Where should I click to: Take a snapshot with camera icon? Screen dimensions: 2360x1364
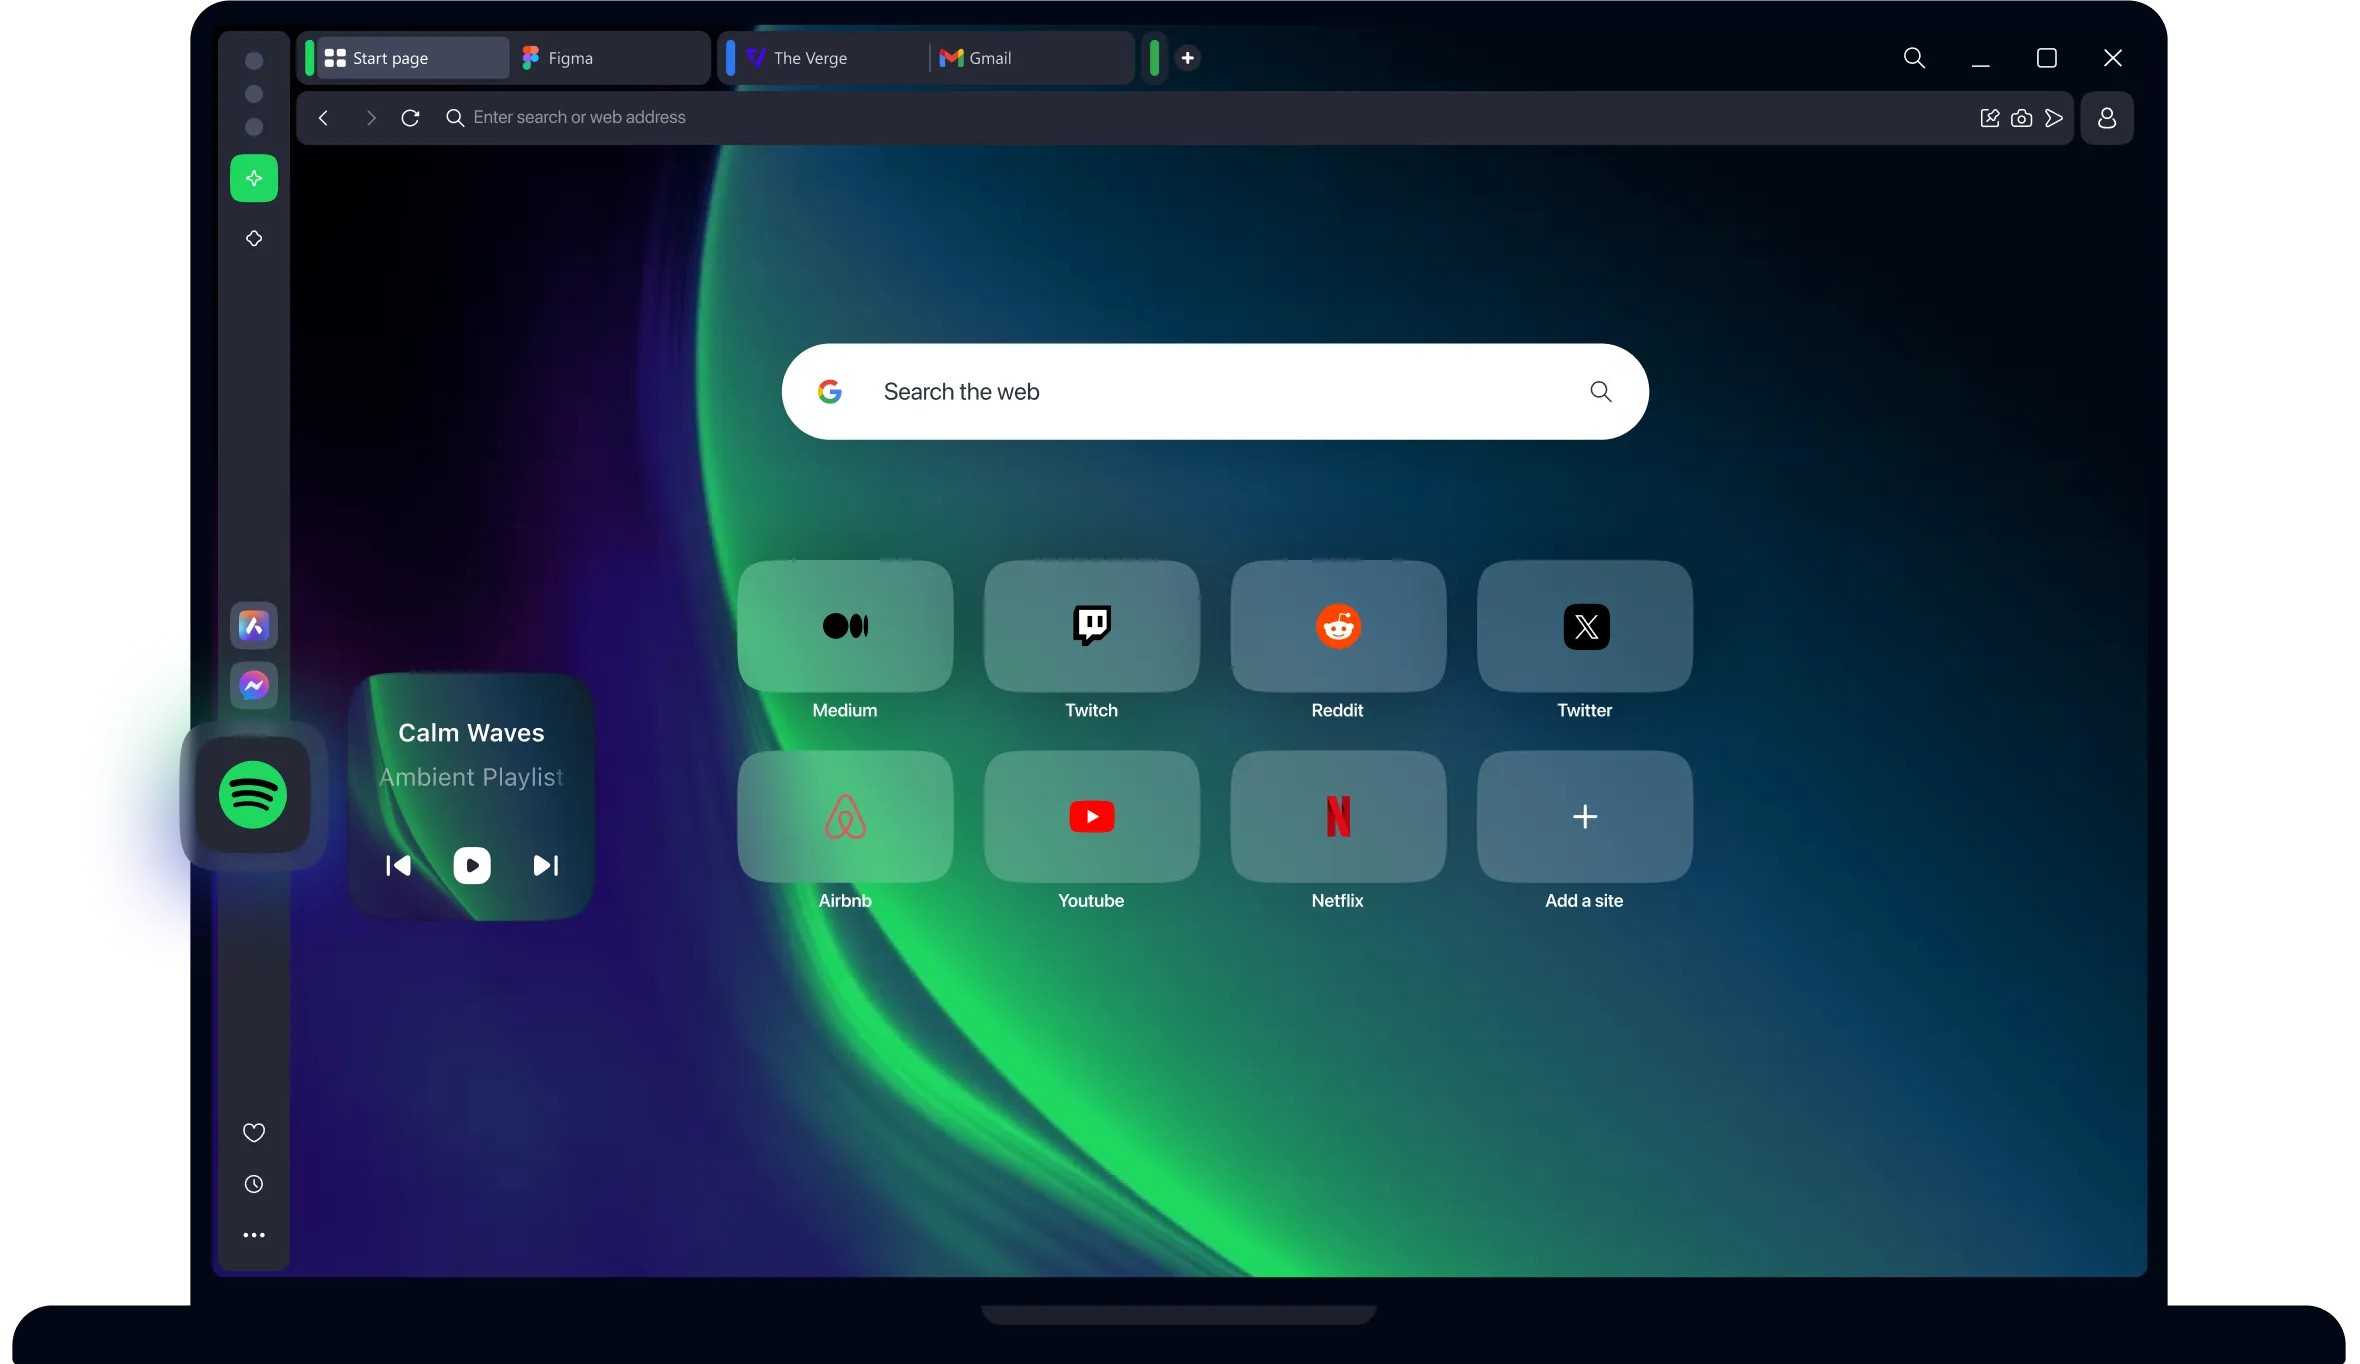click(x=2022, y=118)
